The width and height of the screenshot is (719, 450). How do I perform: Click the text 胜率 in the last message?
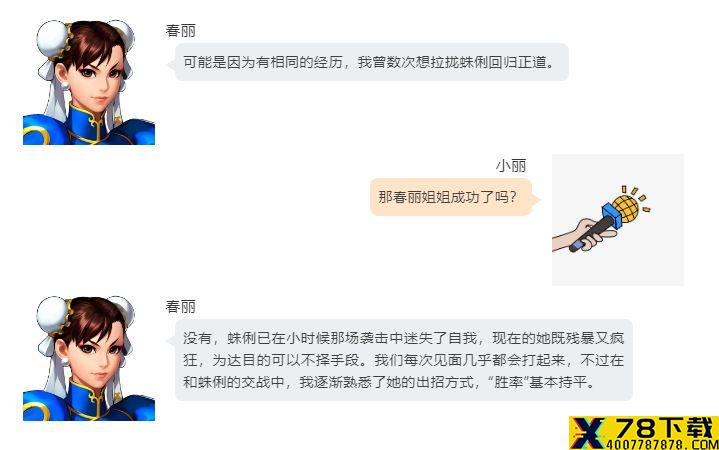(x=509, y=382)
